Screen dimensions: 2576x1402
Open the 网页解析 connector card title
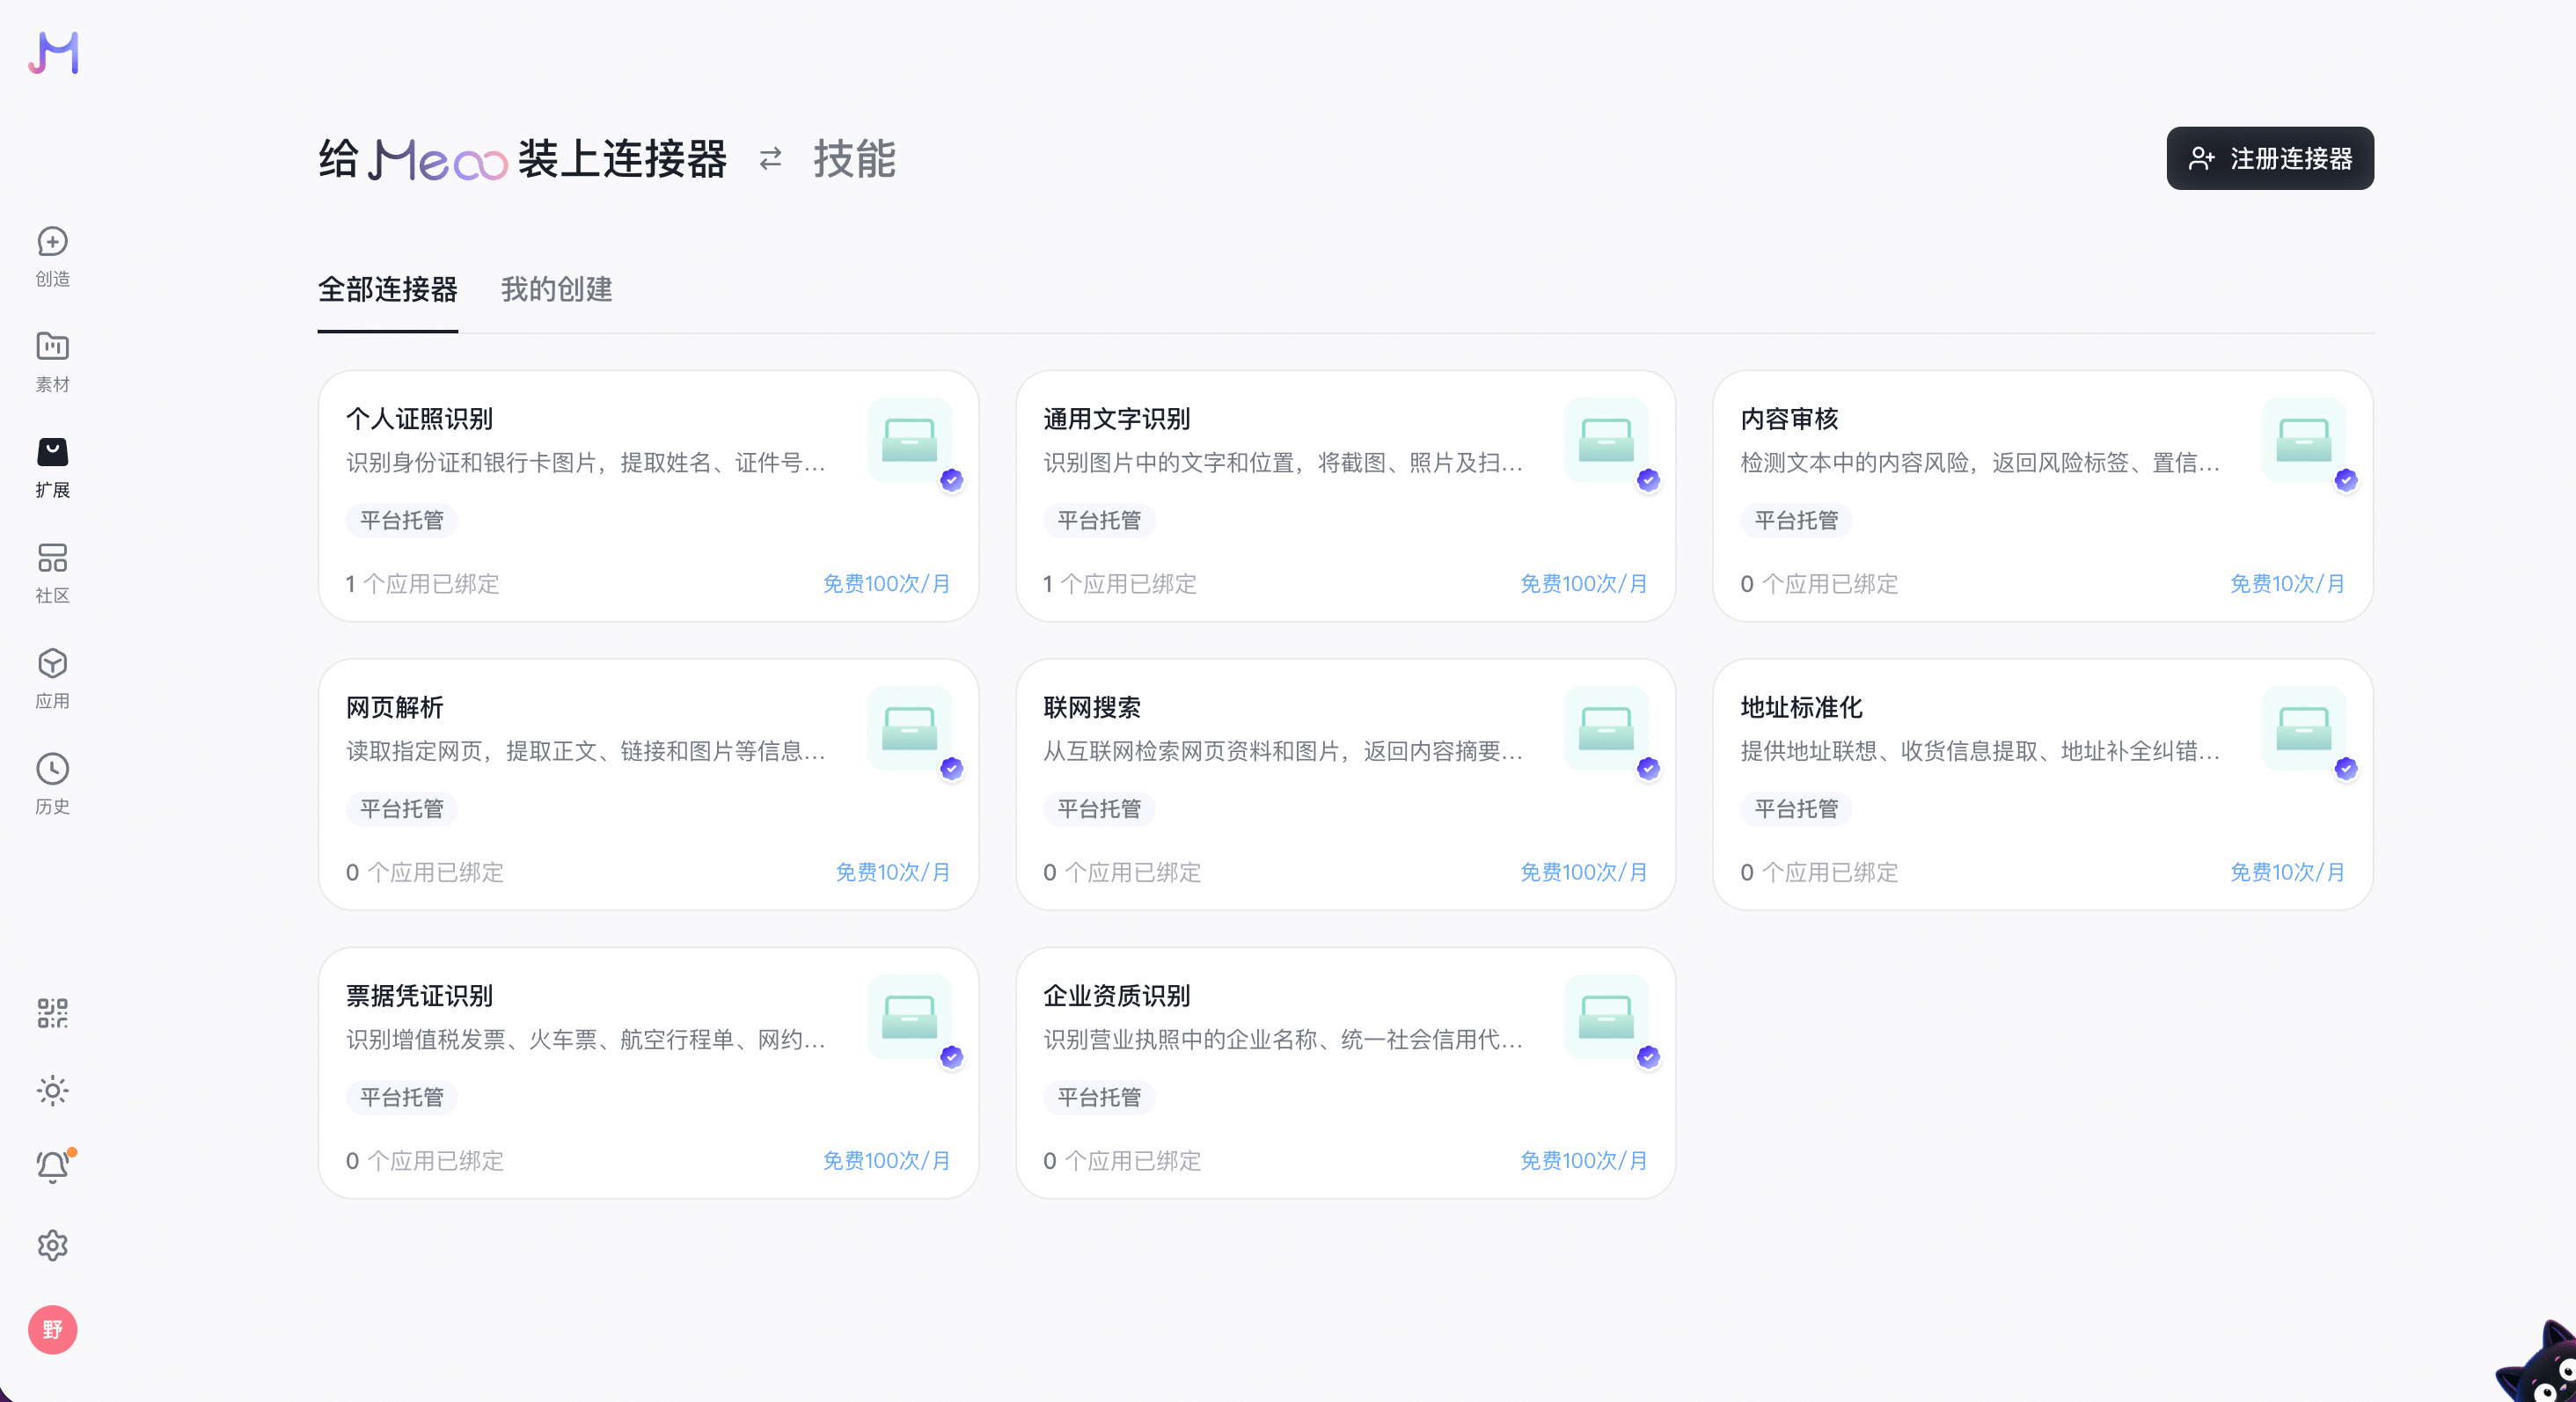395,708
